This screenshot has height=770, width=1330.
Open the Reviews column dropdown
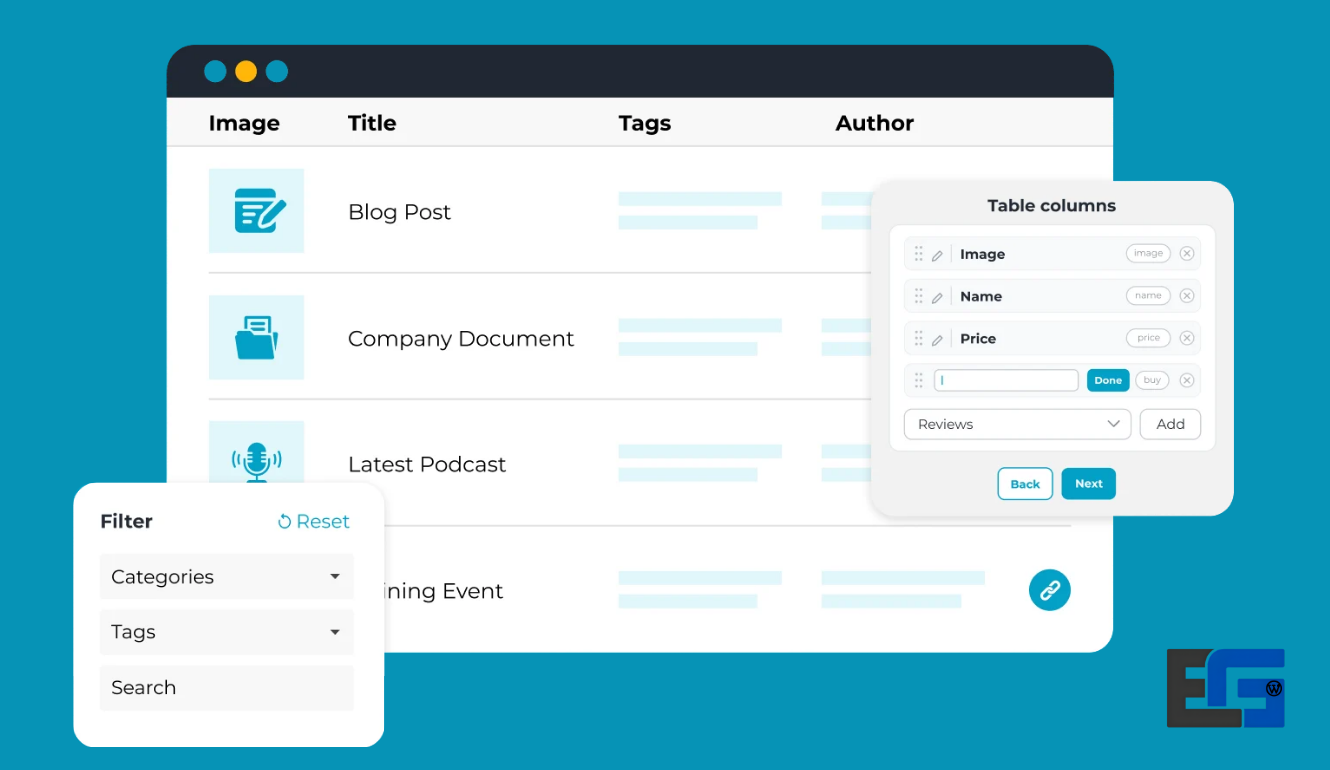[1017, 424]
